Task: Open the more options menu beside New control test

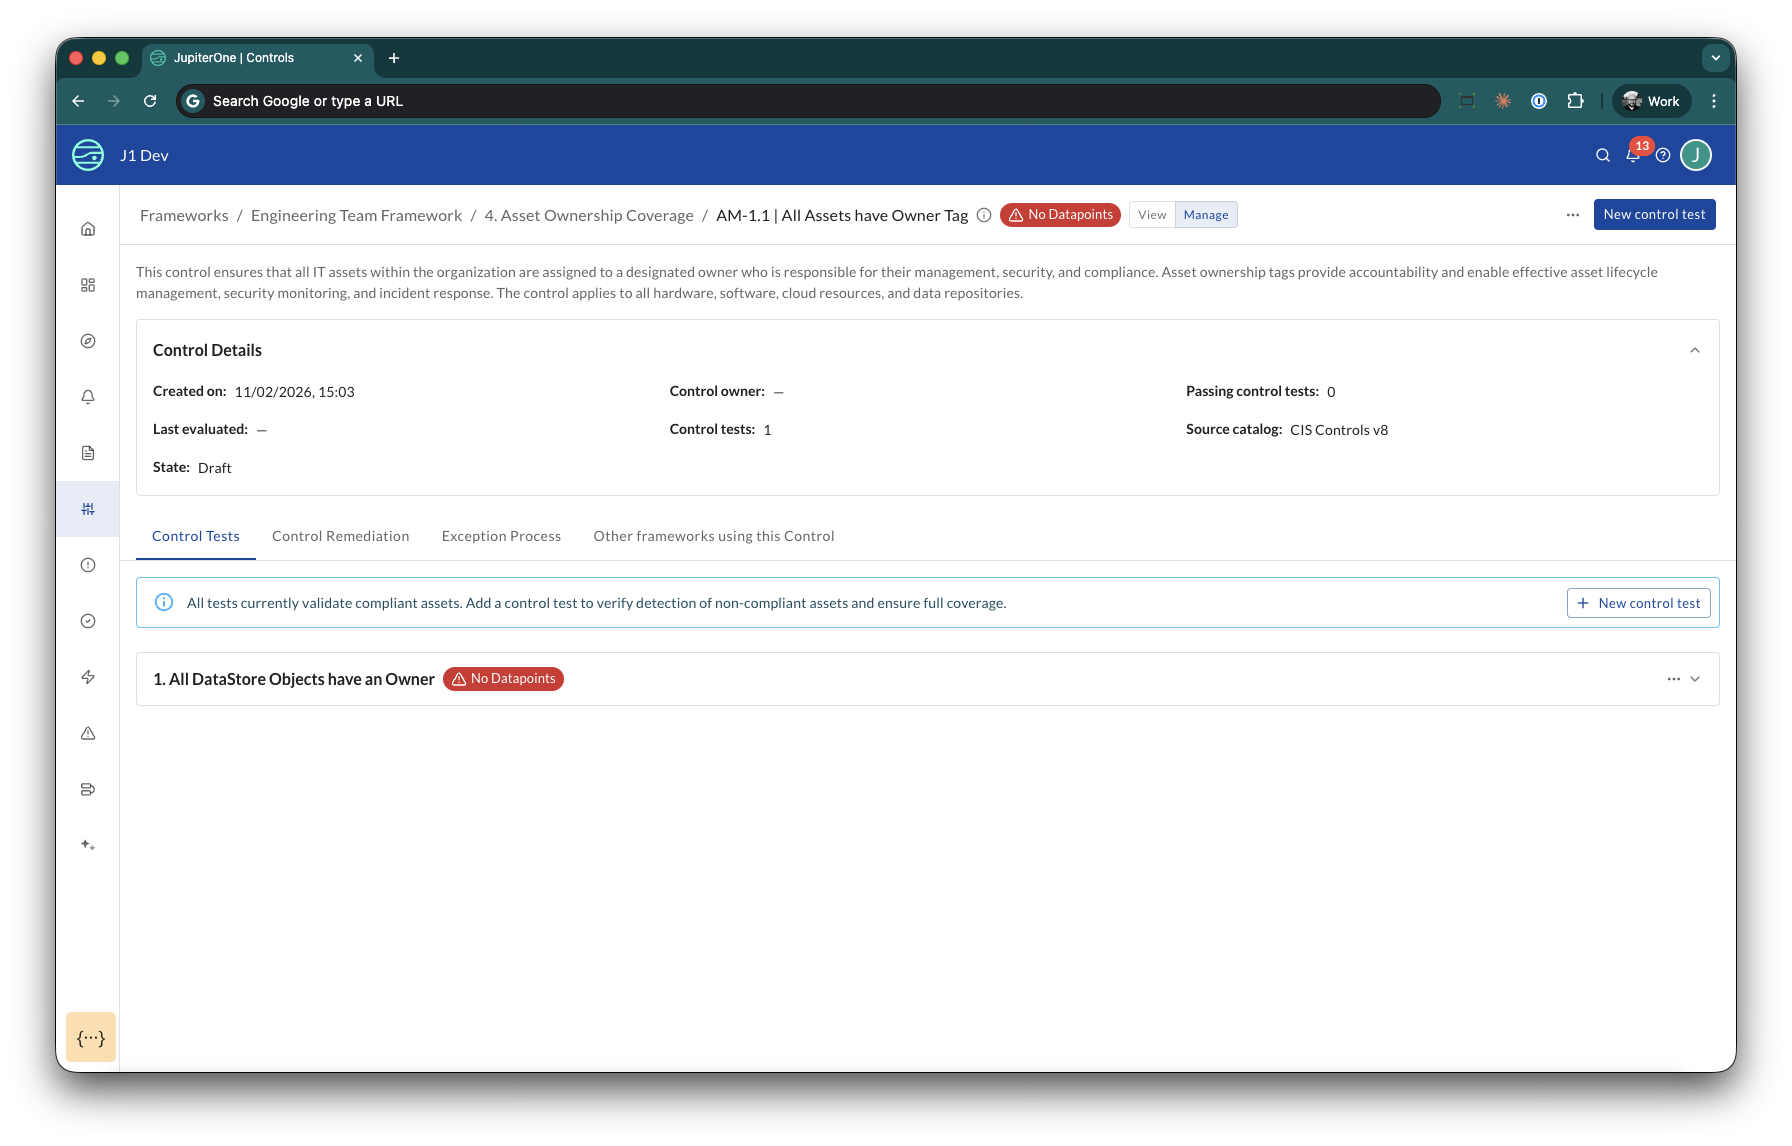Action: (x=1573, y=215)
